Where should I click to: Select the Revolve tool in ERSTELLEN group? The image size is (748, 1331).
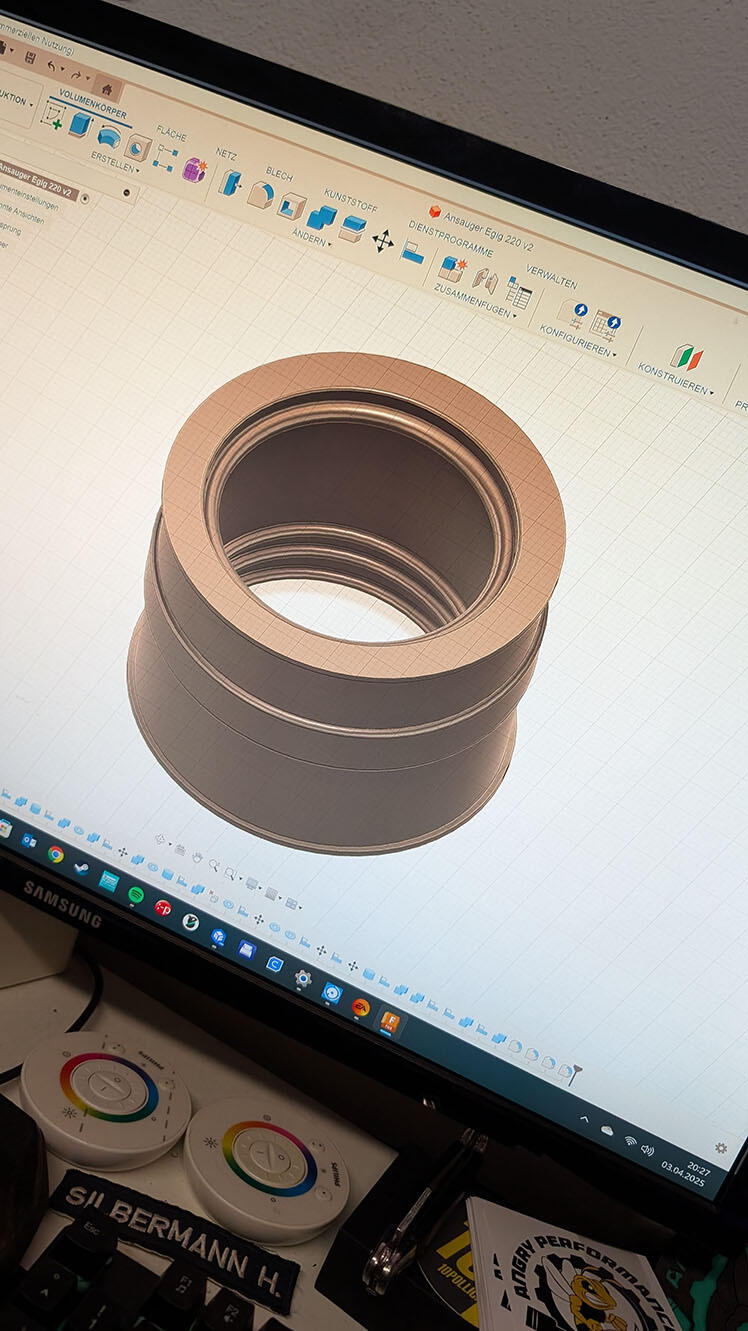point(110,137)
